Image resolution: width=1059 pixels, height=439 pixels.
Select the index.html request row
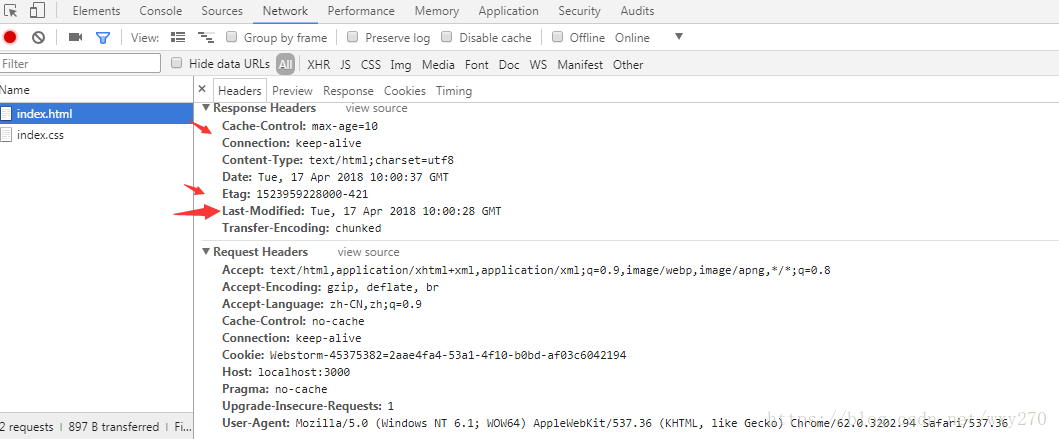97,113
